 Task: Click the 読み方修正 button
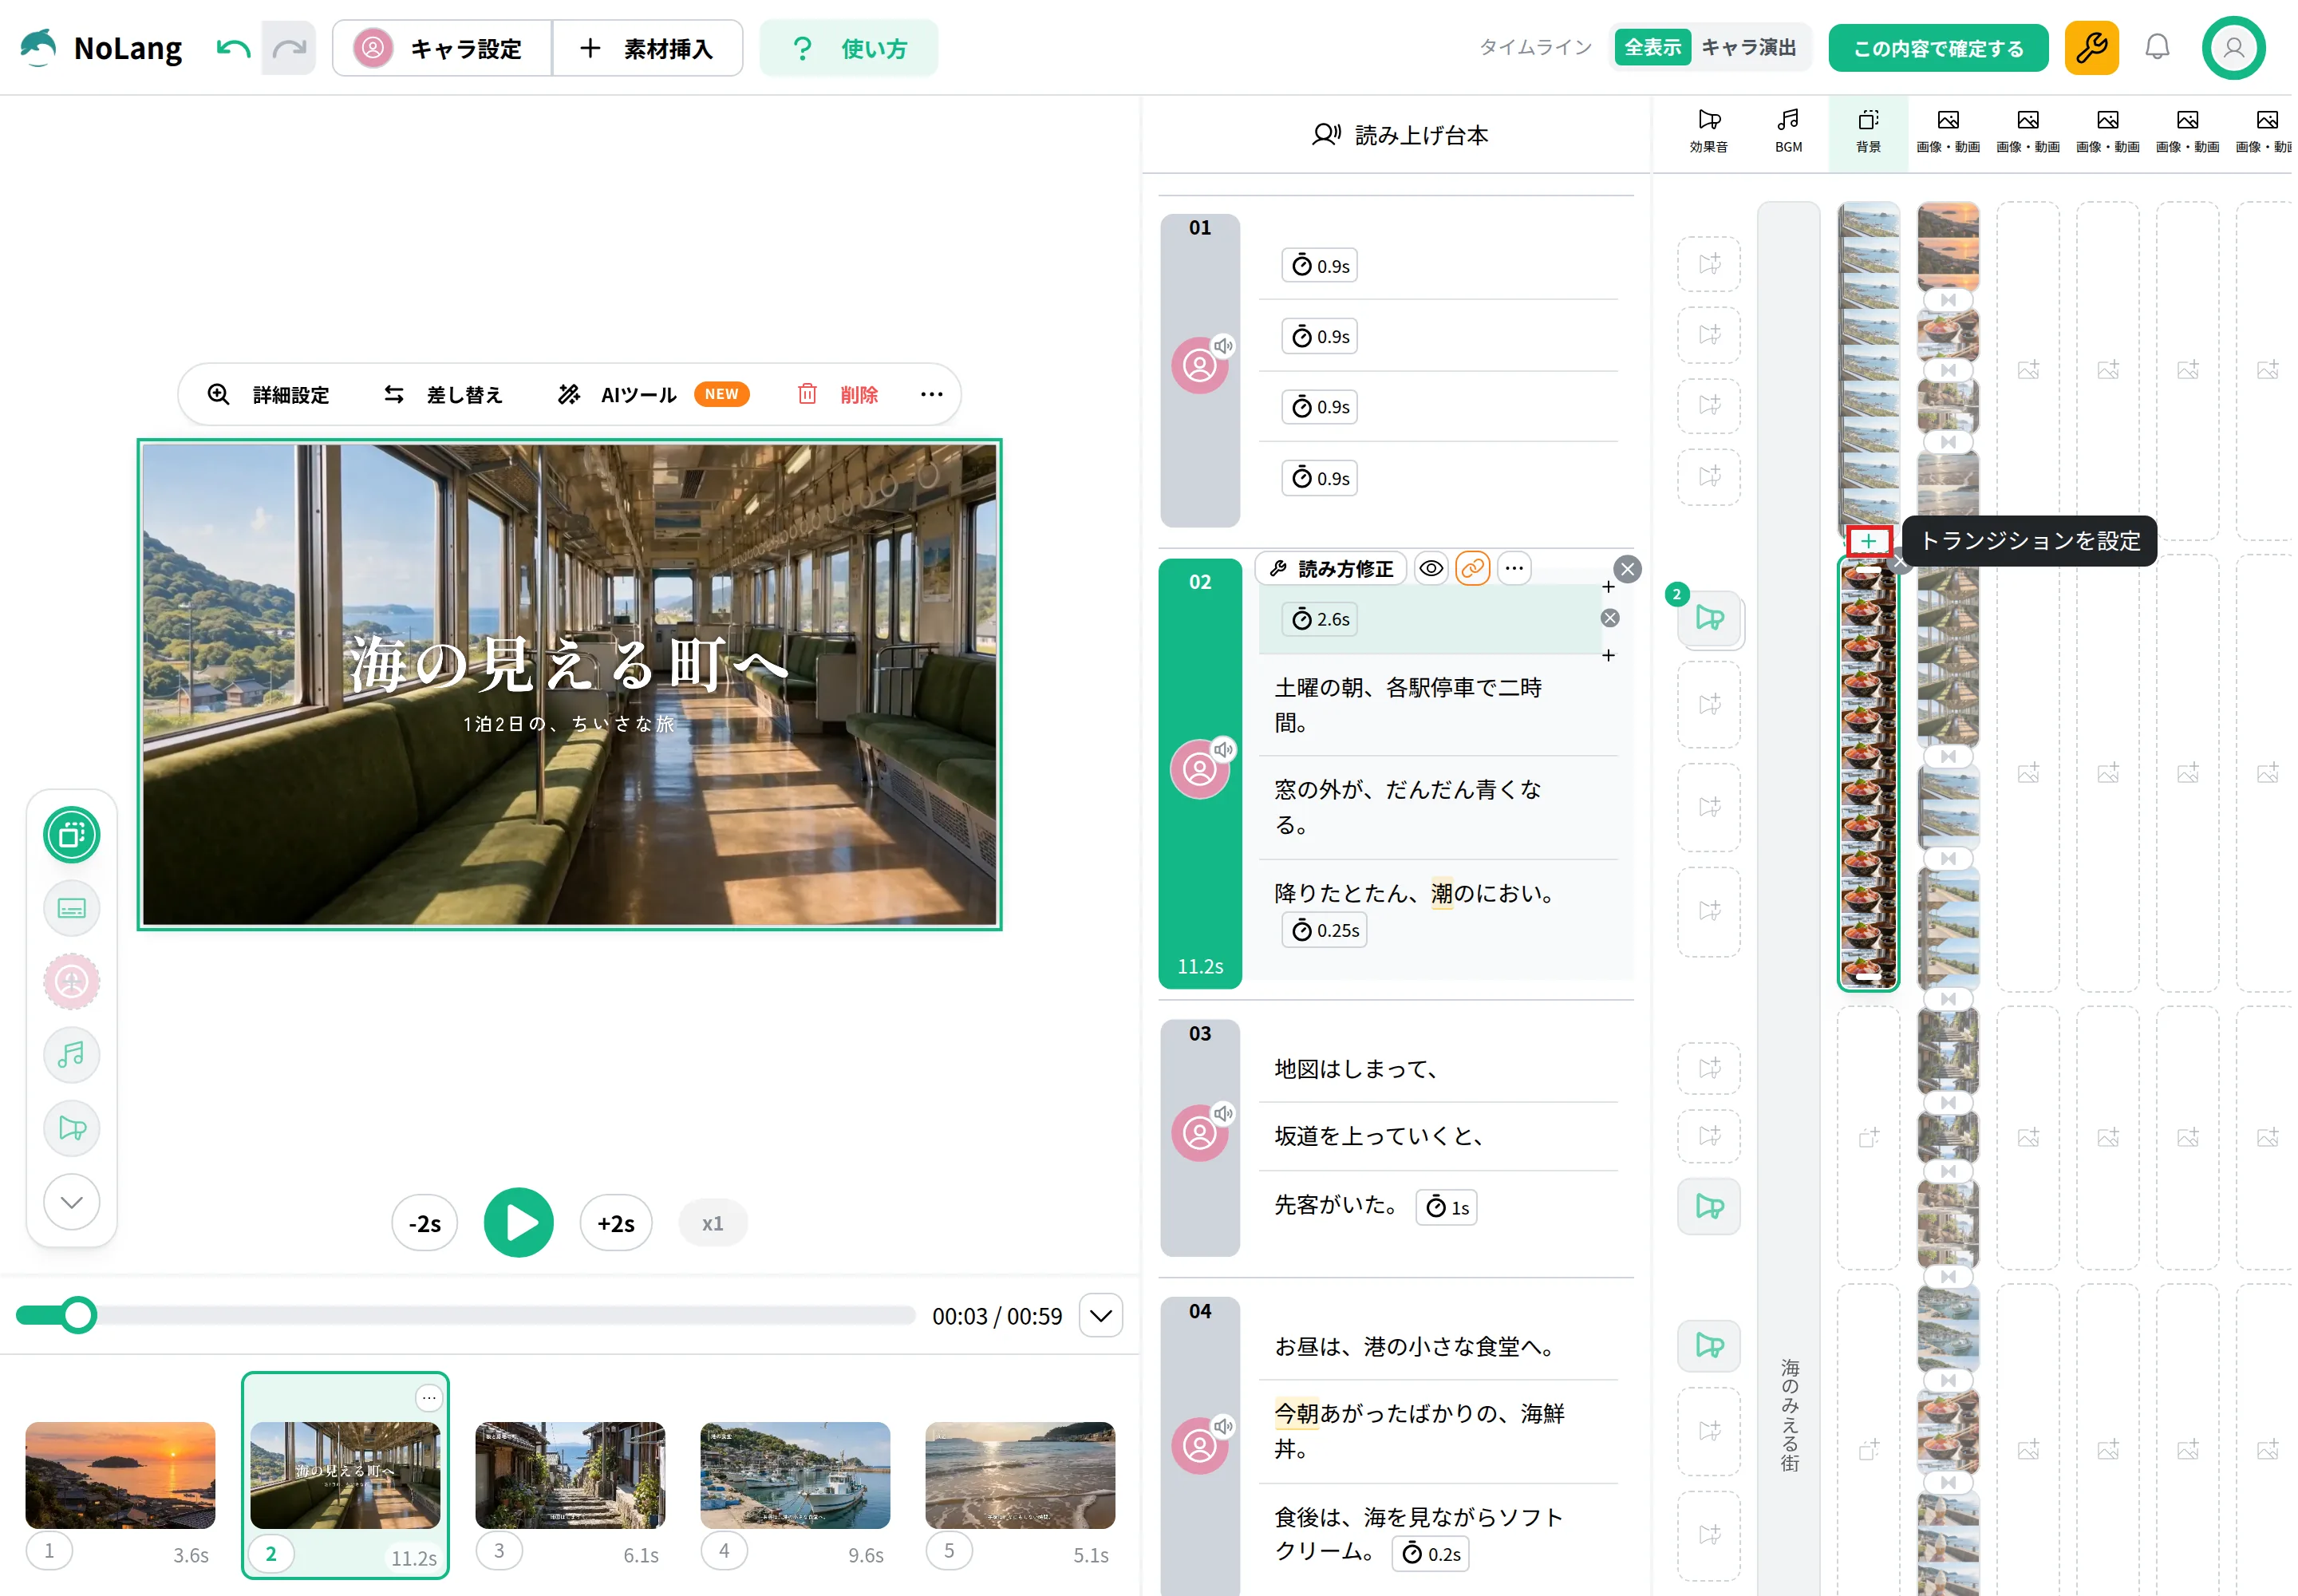[1331, 568]
